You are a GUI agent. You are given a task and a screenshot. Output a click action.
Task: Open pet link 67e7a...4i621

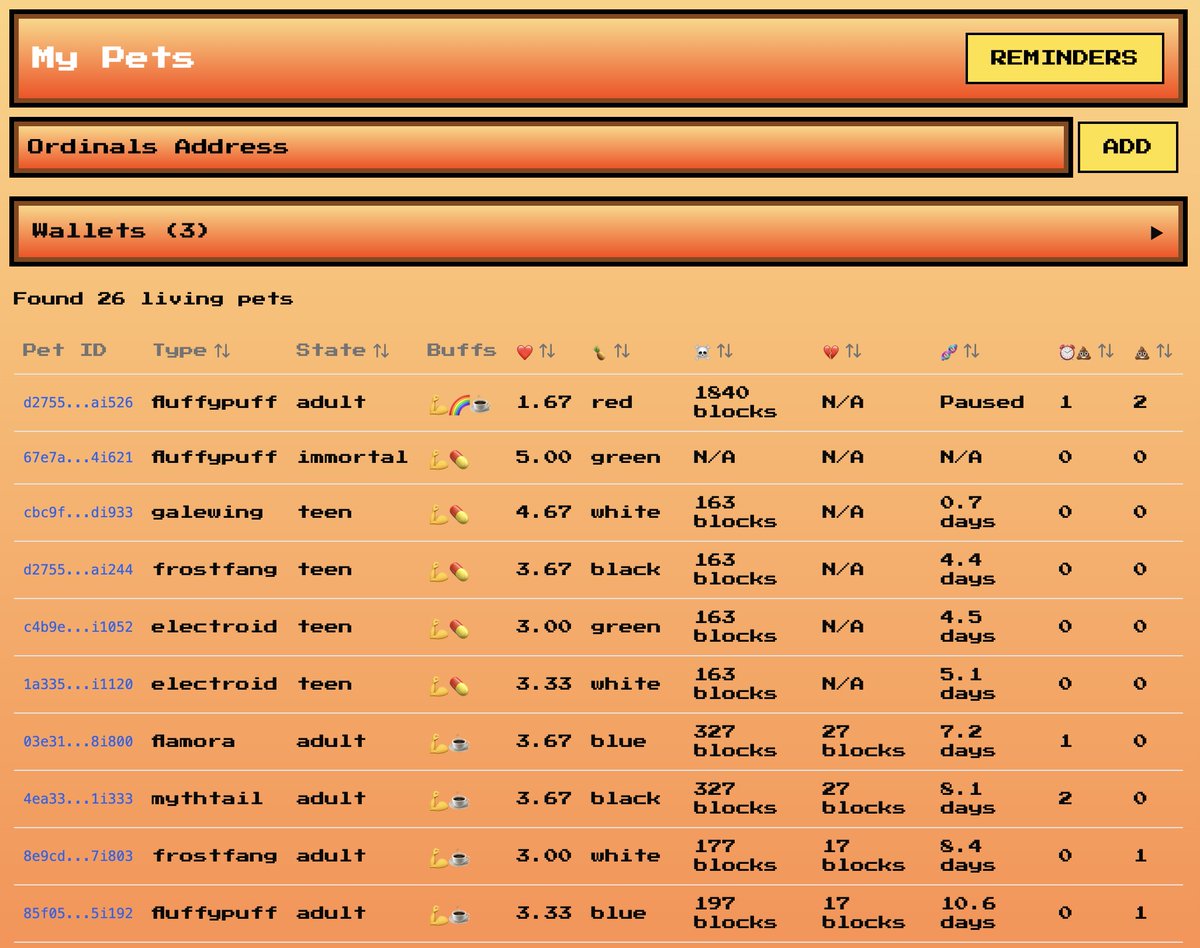point(78,458)
